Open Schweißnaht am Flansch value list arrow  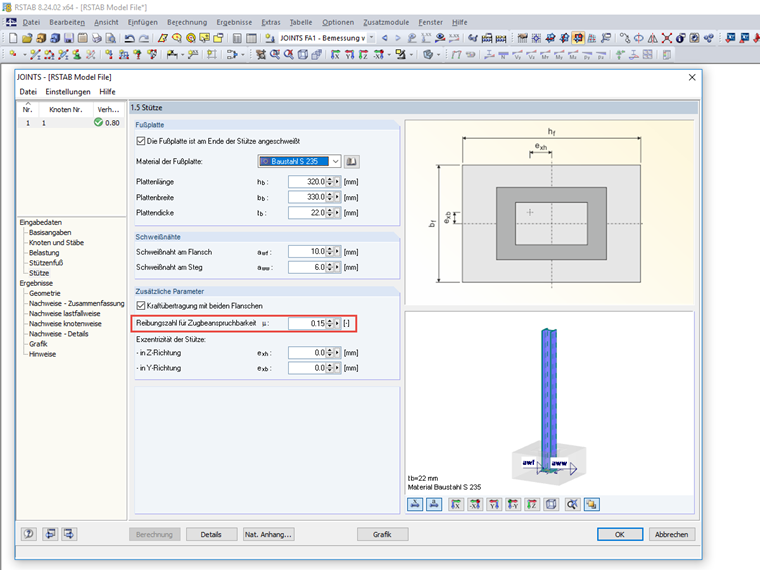click(x=337, y=252)
